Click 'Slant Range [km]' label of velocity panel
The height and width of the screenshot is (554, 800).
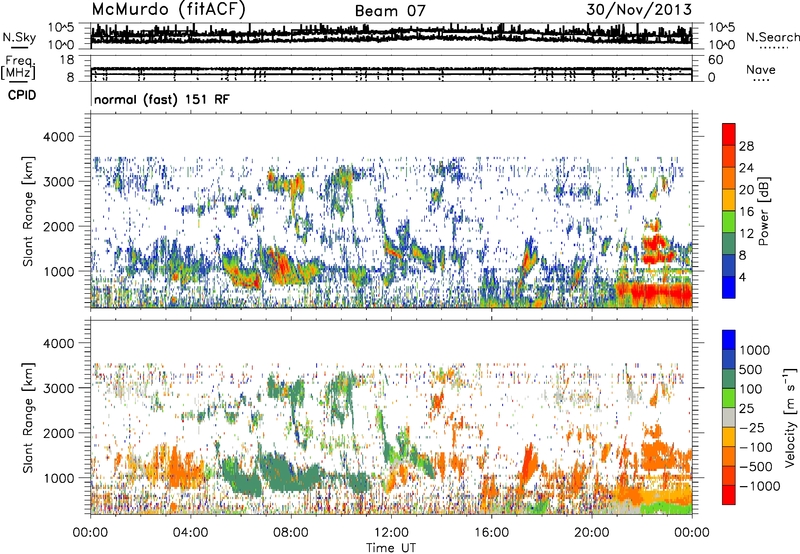29,417
